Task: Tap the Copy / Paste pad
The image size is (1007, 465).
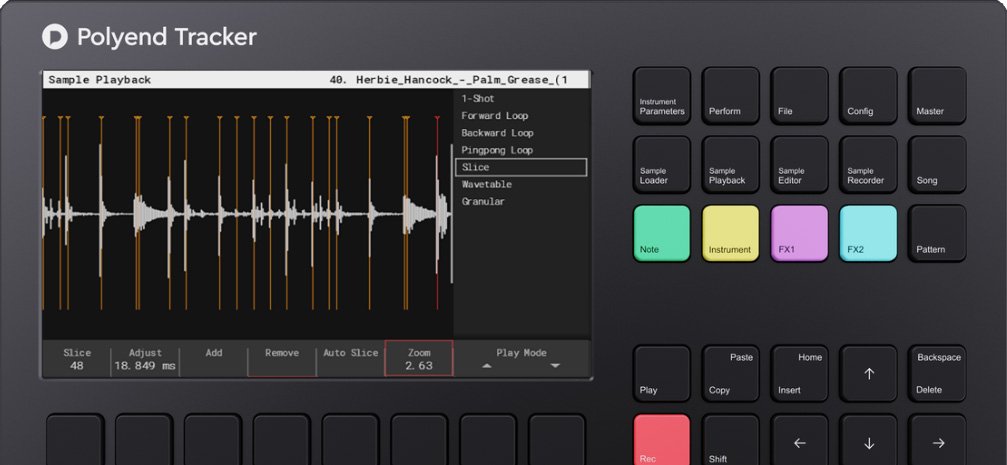Action: 731,374
